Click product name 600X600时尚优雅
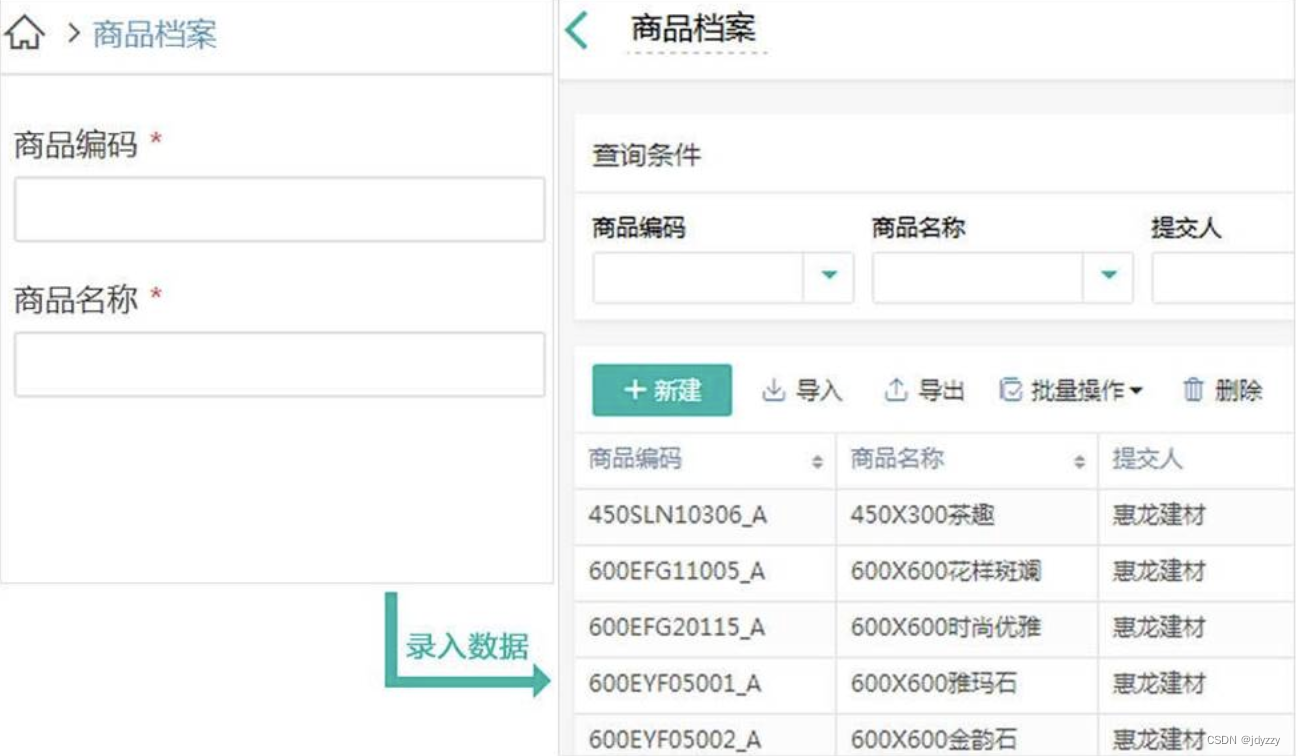Image resolution: width=1296 pixels, height=756 pixels. coord(946,628)
